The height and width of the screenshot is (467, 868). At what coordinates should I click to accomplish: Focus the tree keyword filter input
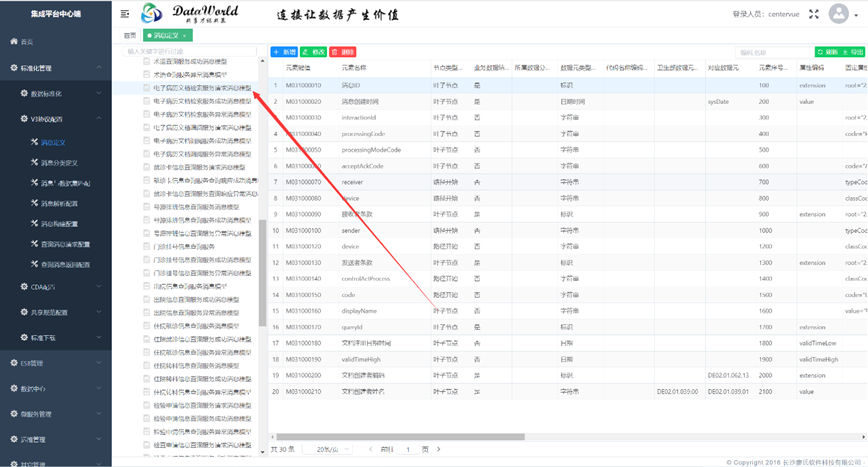coord(189,51)
